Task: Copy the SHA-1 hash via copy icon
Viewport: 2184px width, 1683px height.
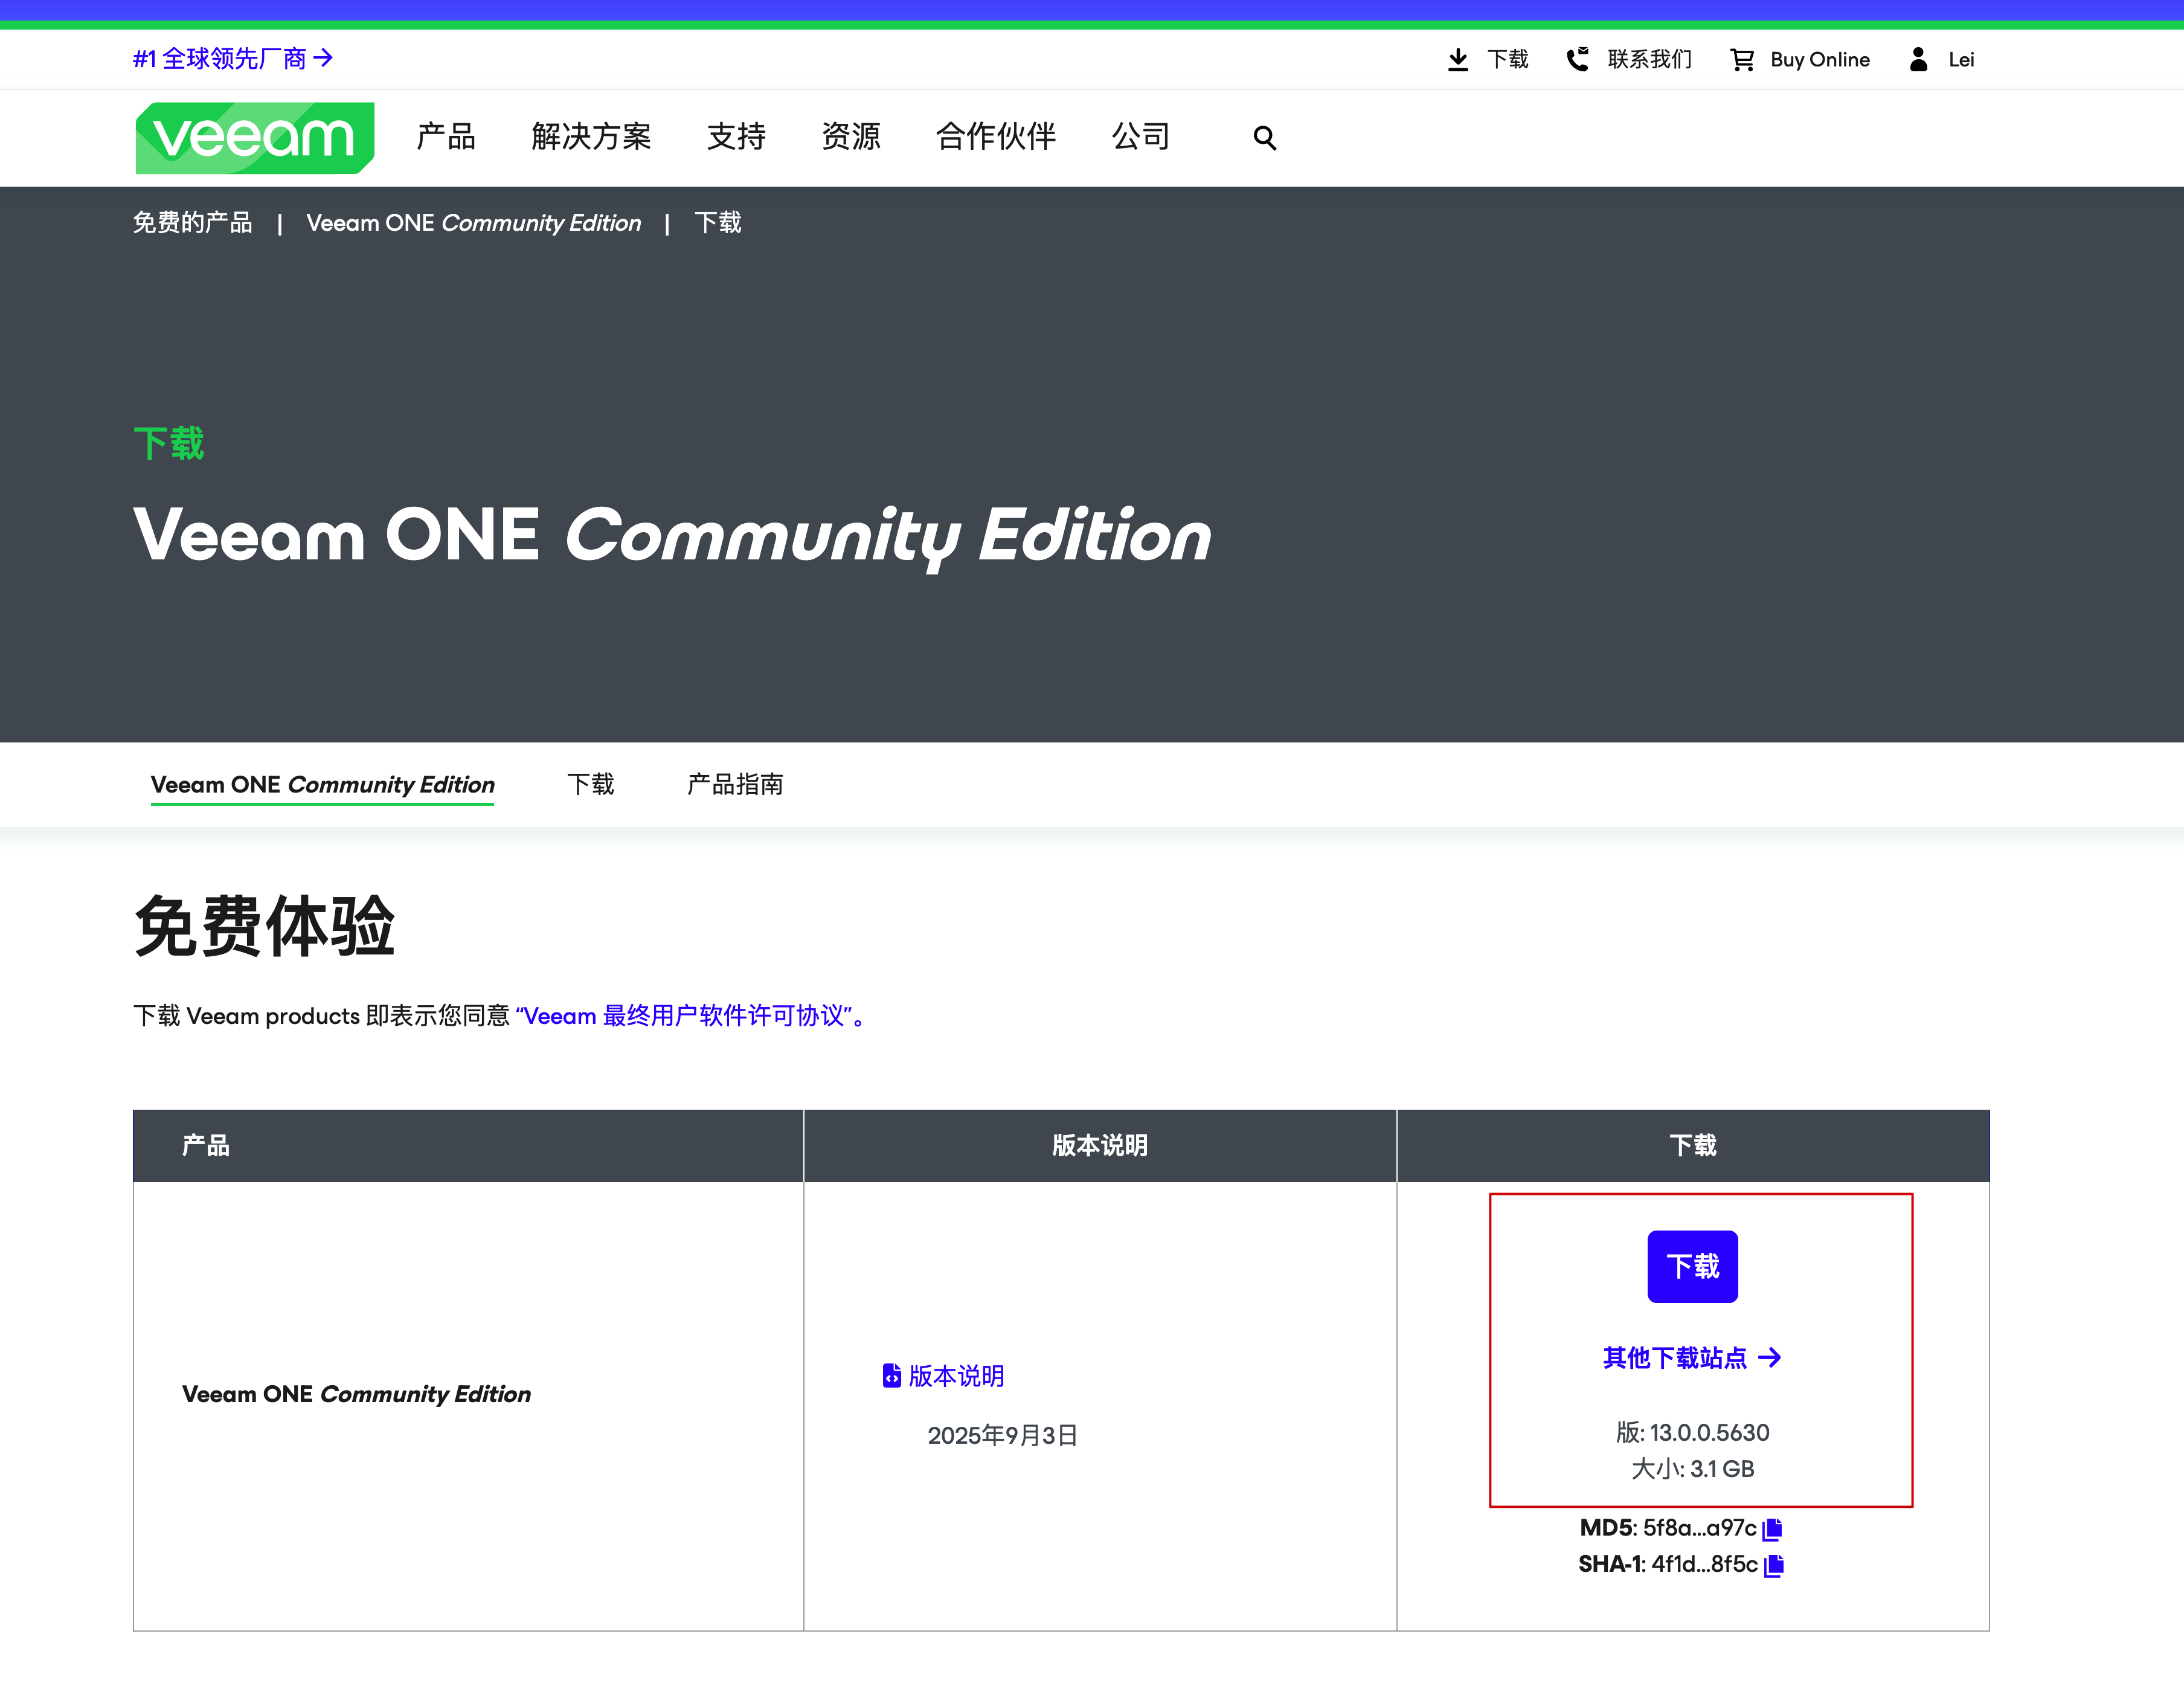Action: [1774, 1565]
